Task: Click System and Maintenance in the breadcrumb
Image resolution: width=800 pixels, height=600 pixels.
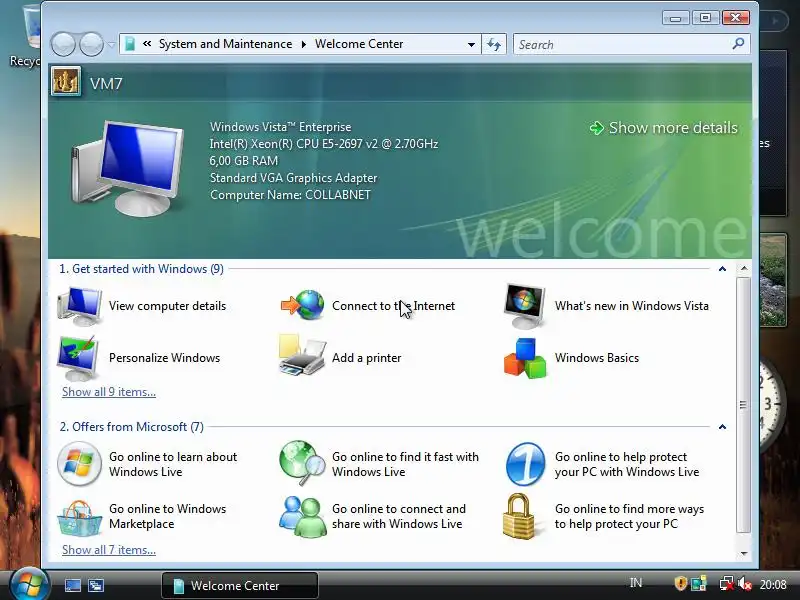Action: [226, 44]
